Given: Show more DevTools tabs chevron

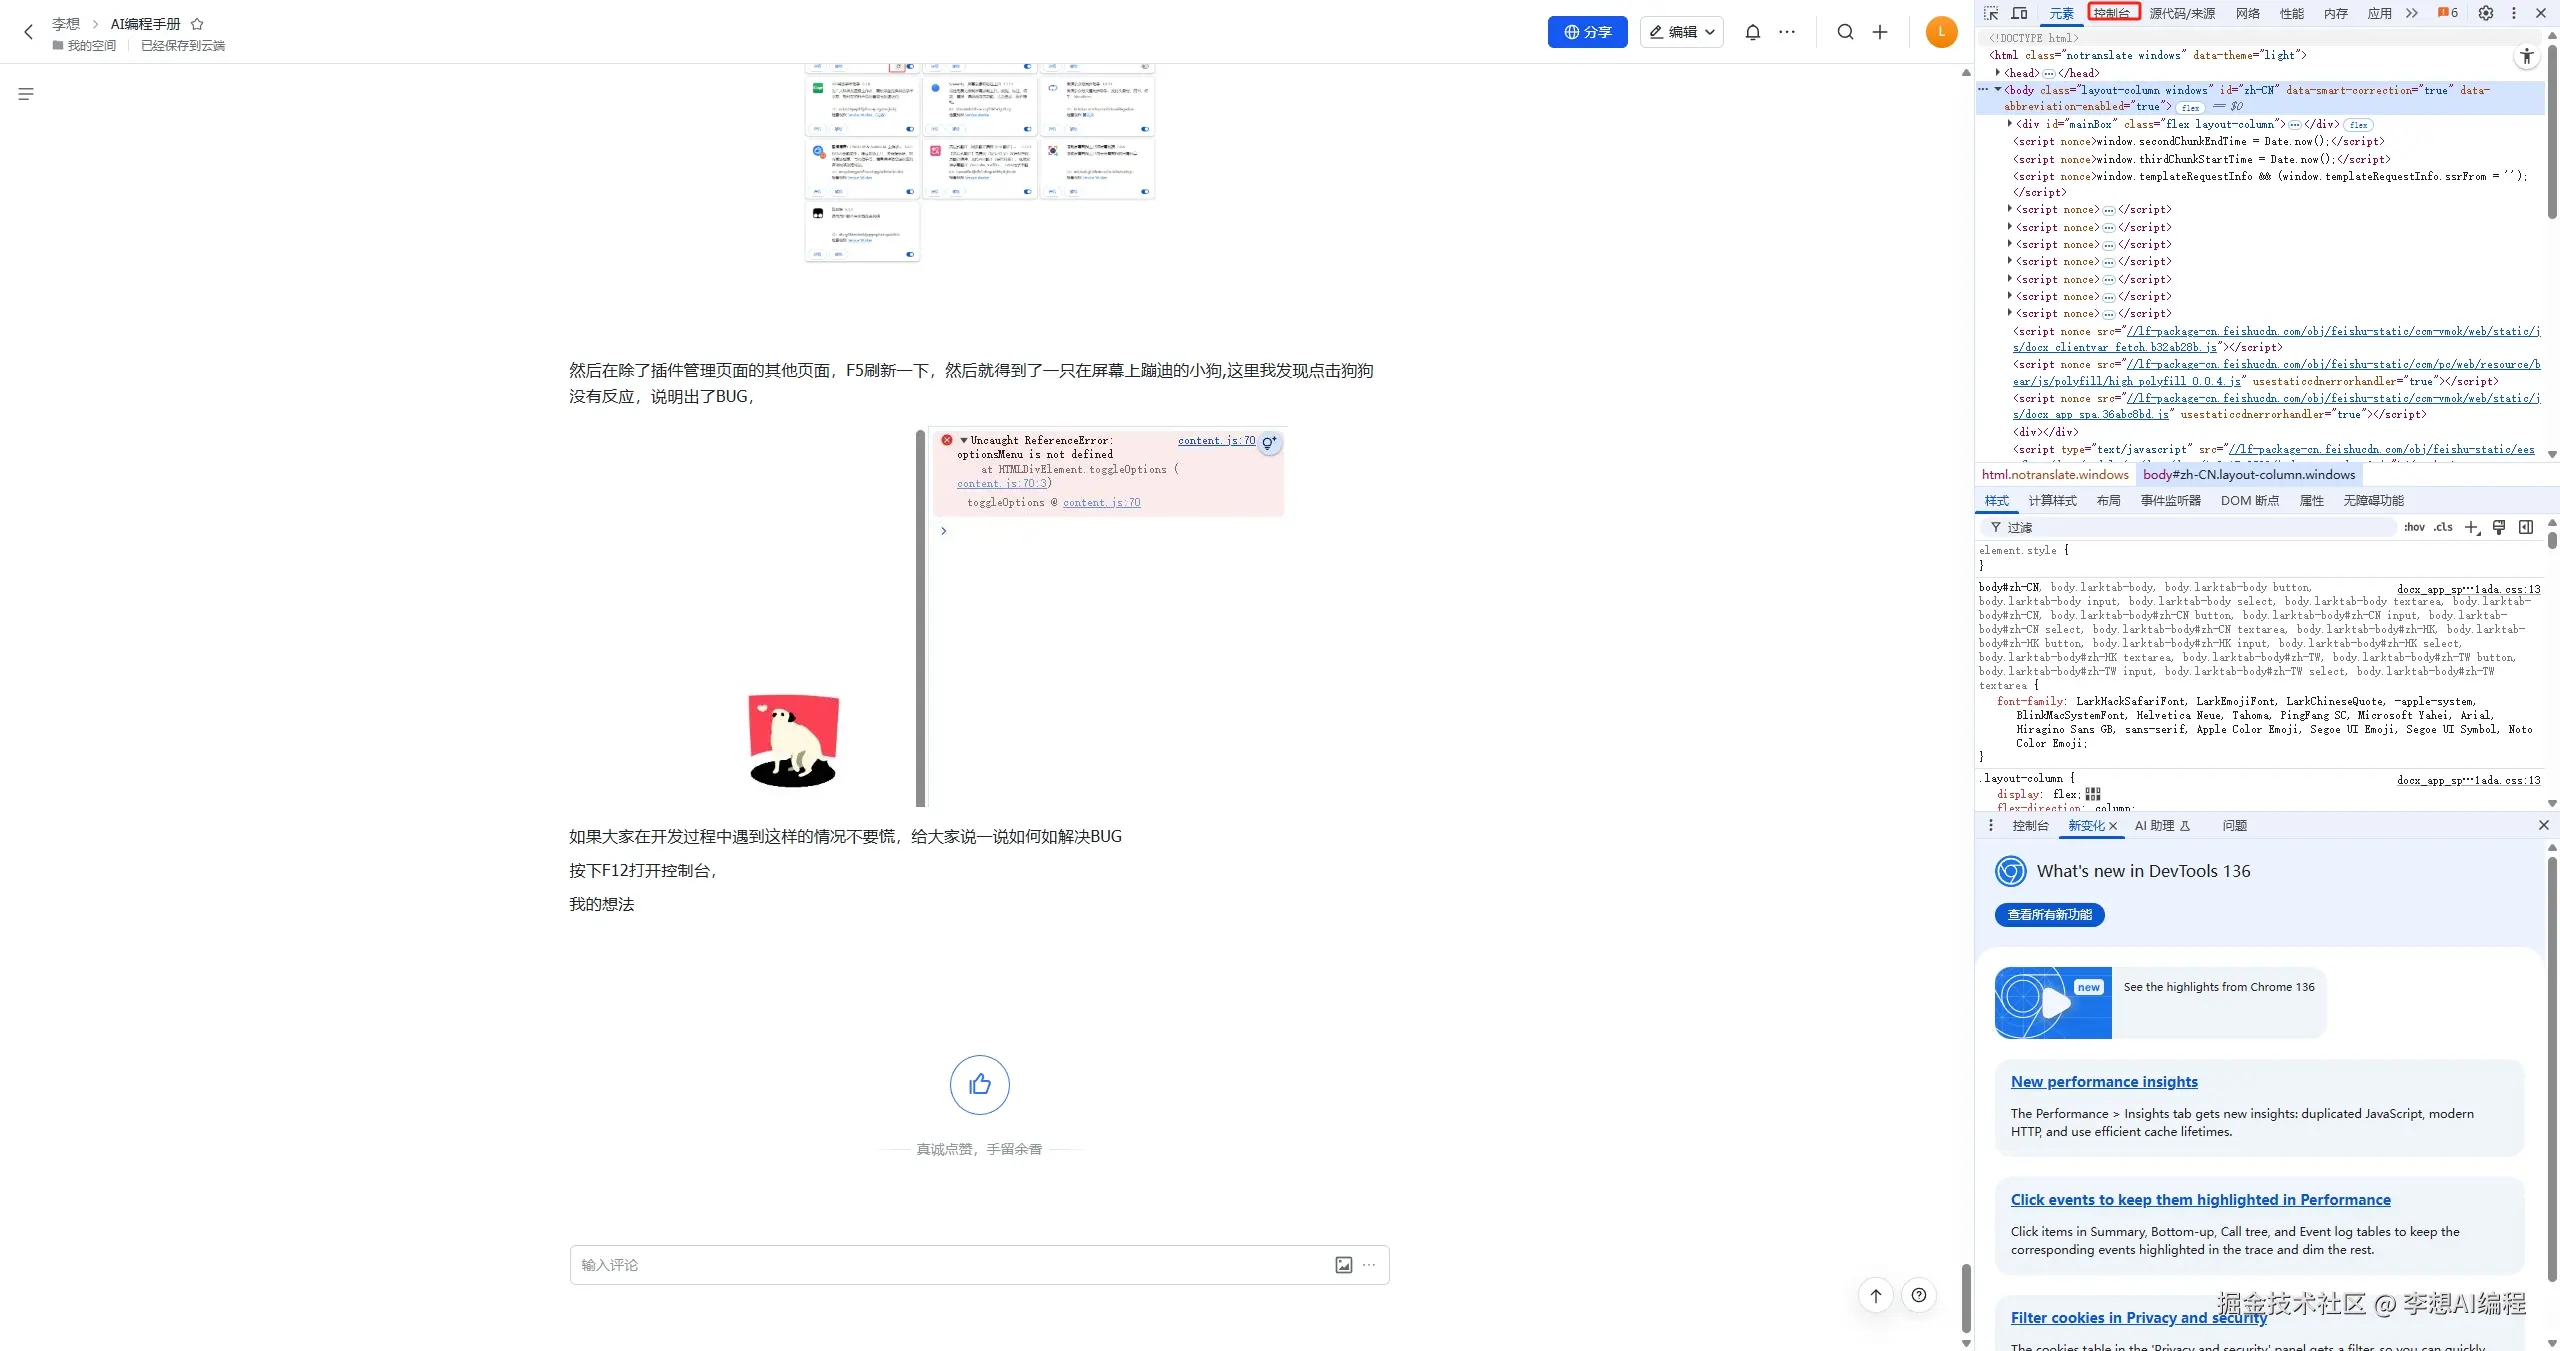Looking at the screenshot, I should [x=2411, y=13].
